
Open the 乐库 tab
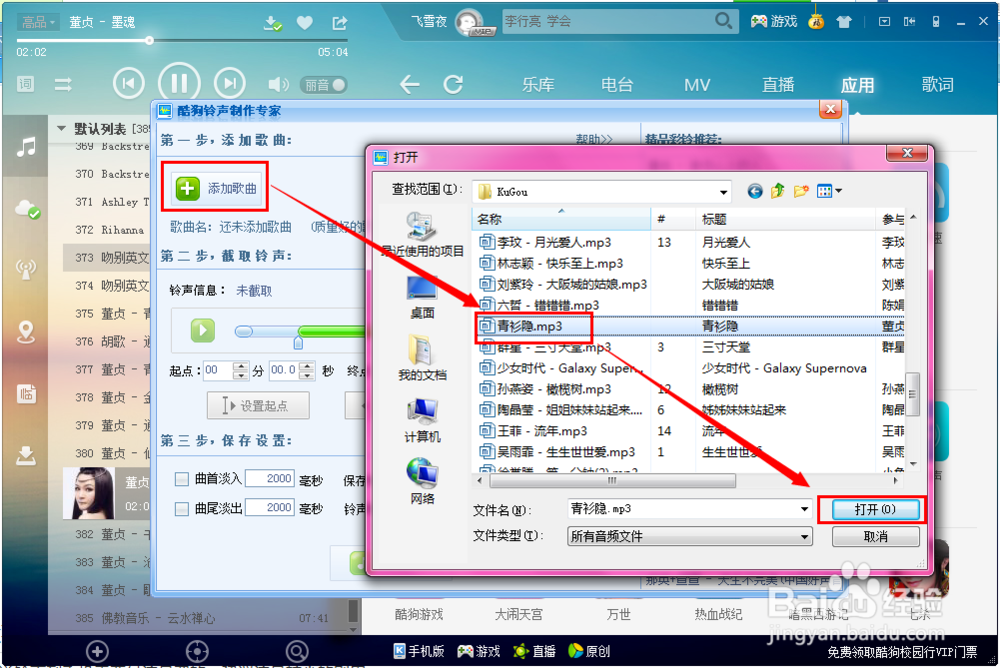click(x=538, y=85)
